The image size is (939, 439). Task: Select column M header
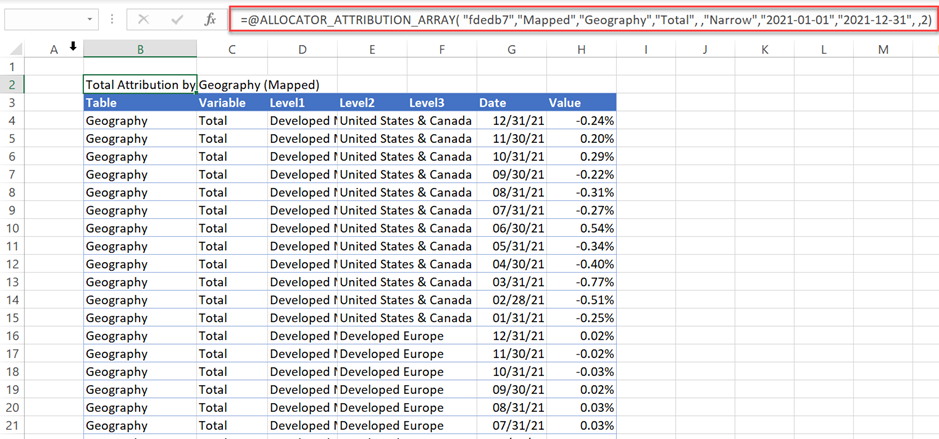[883, 49]
